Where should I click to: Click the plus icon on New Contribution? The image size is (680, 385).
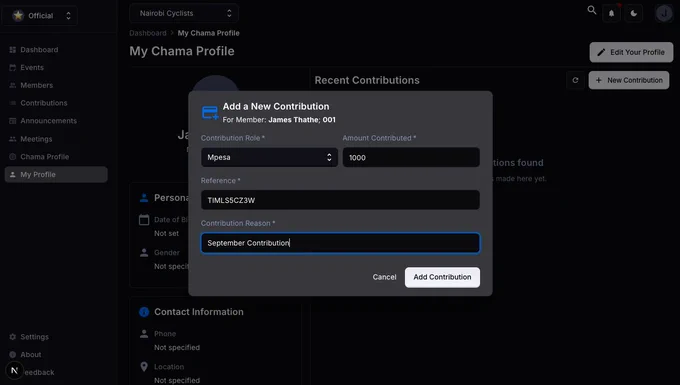click(598, 80)
